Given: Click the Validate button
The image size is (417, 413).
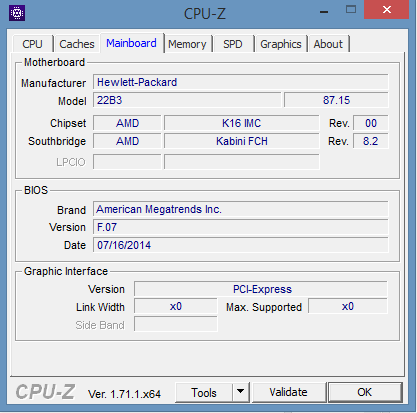Looking at the screenshot, I should [x=289, y=393].
